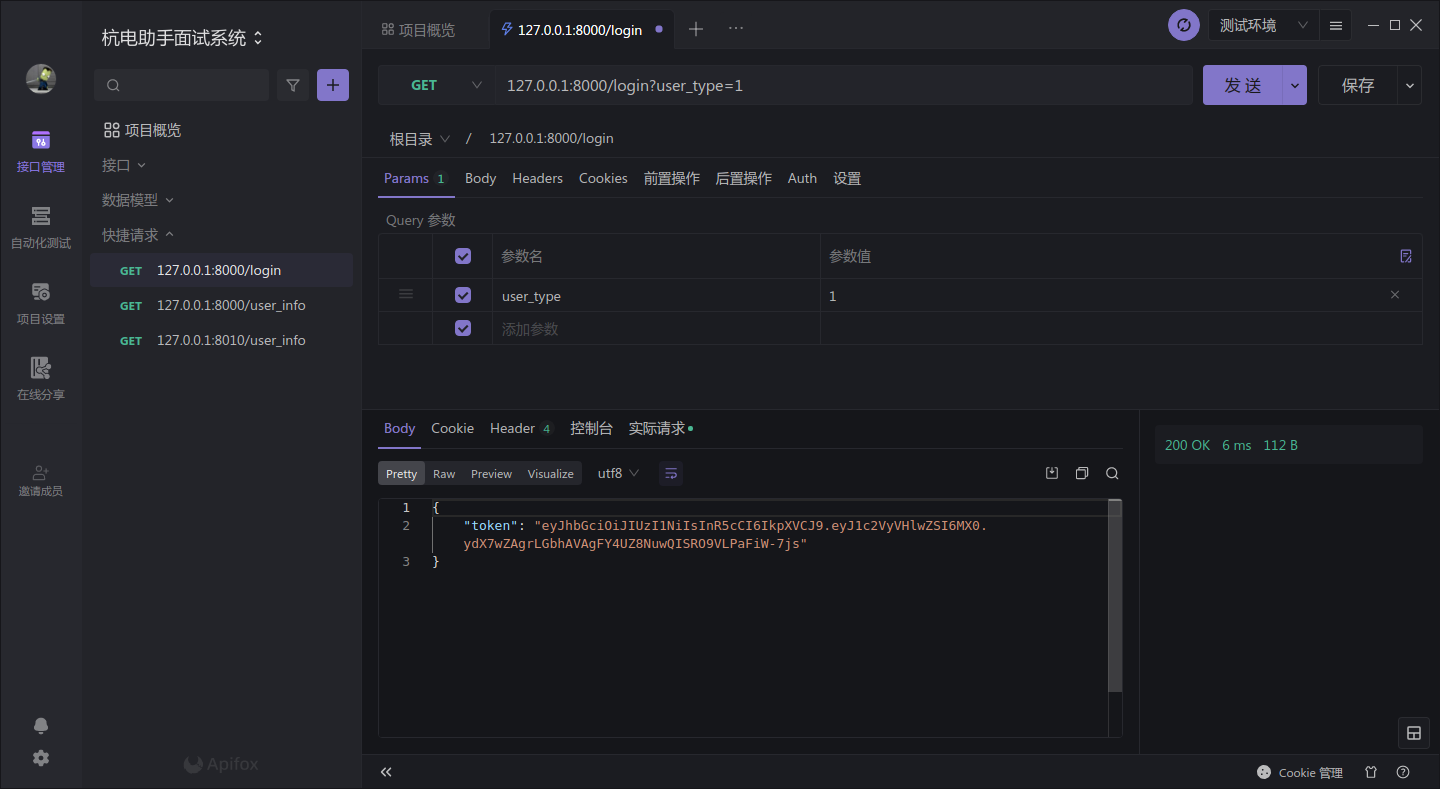Switch to the Headers tab

coord(537,178)
